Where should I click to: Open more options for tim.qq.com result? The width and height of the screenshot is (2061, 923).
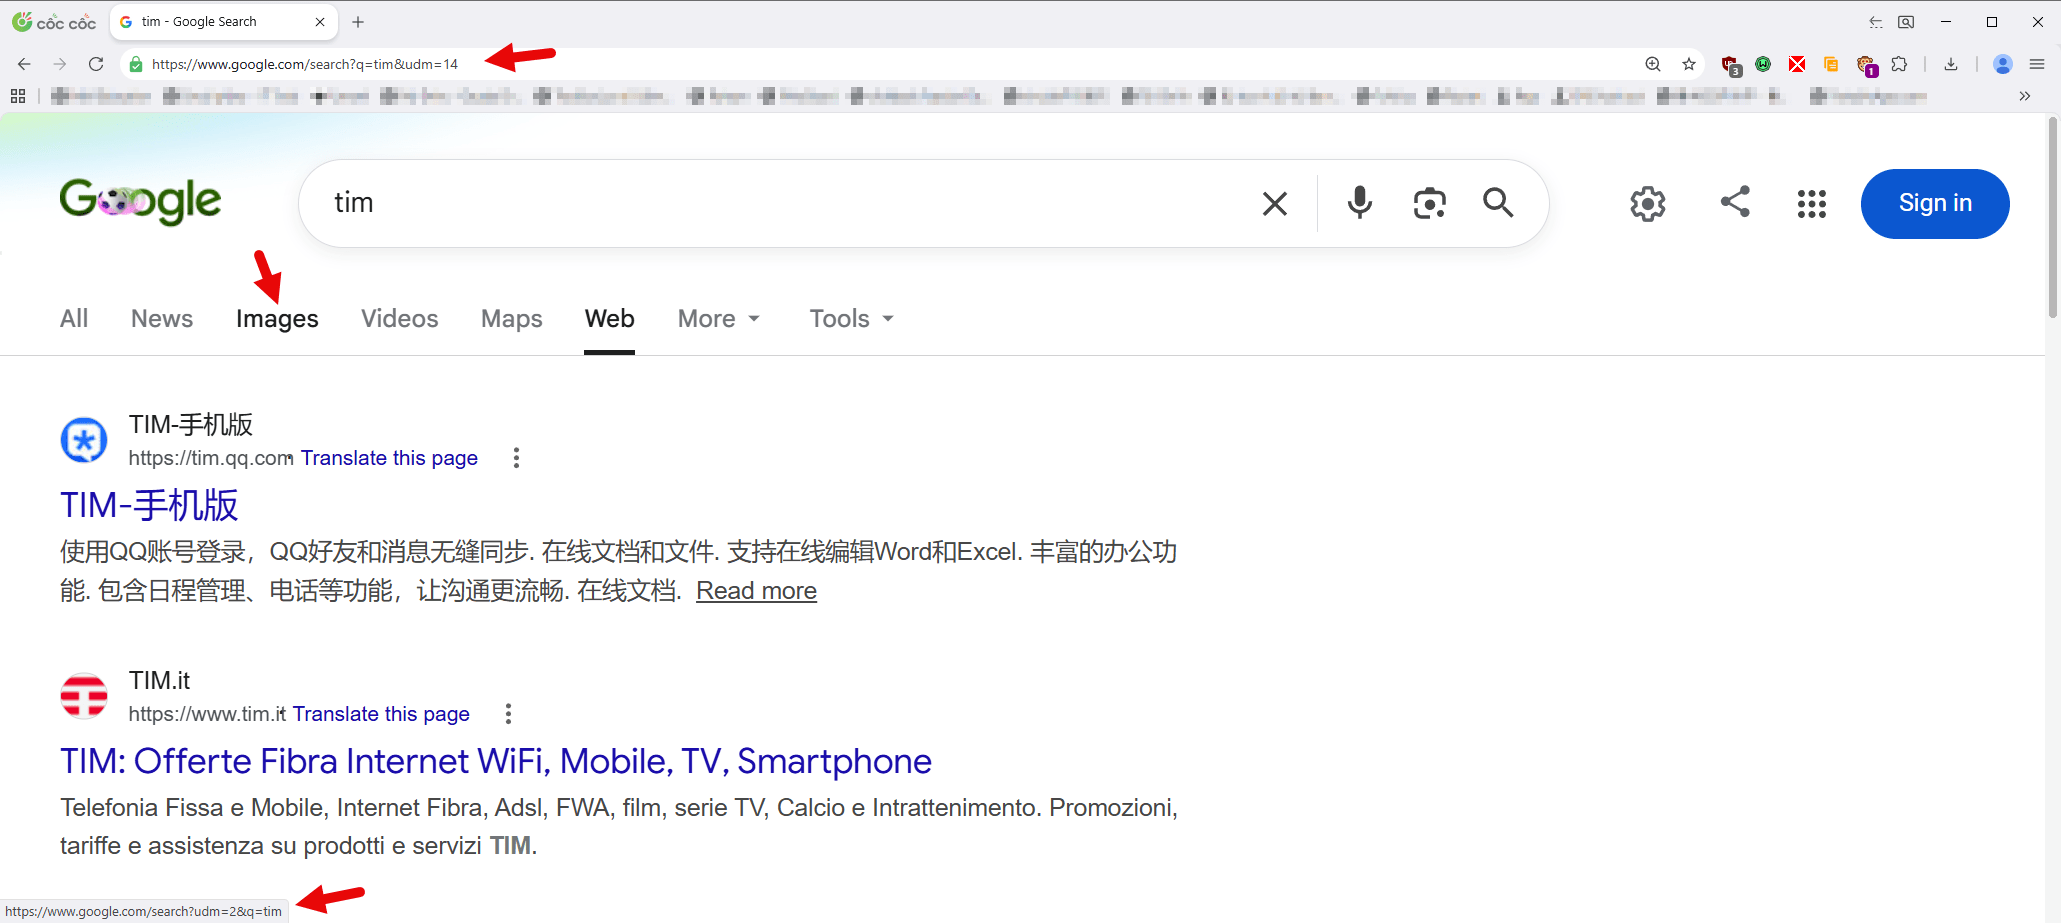tap(516, 458)
